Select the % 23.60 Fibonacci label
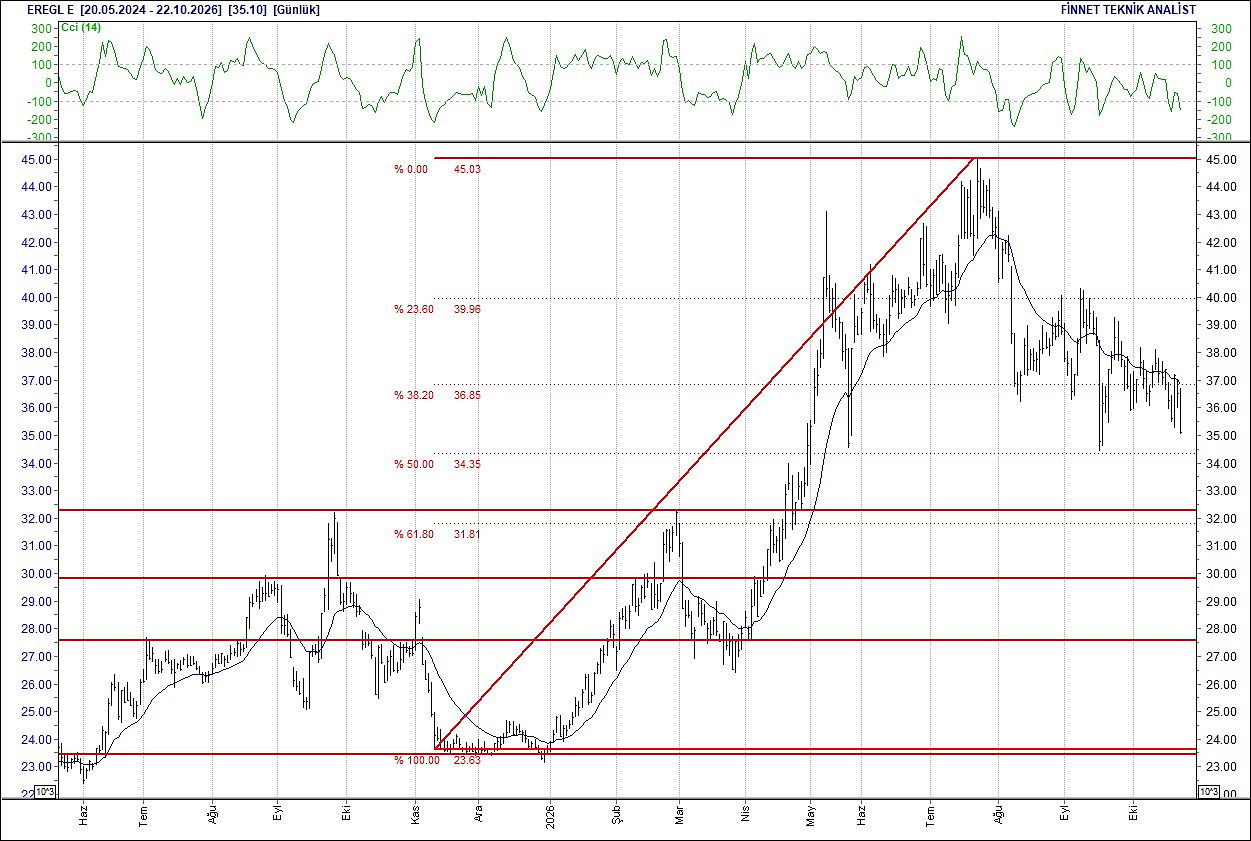Image resolution: width=1251 pixels, height=841 pixels. (x=413, y=309)
